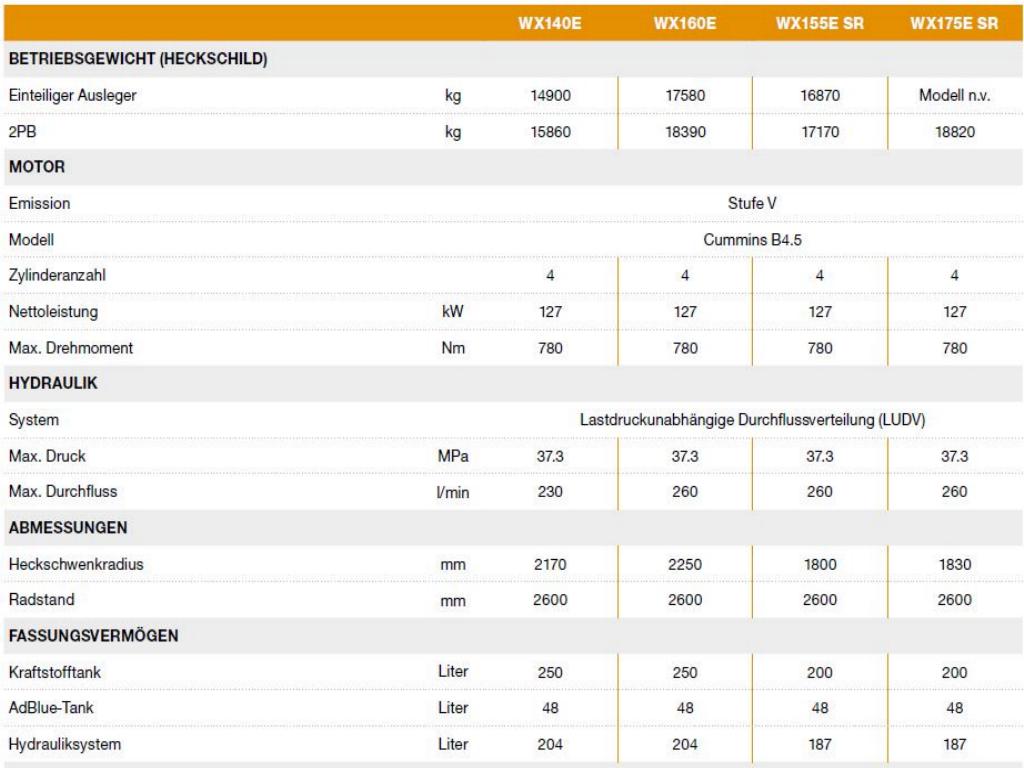
Task: Click the Lastdruckunabhängige Durchflussverteilung (LUDV) text
Action: pos(752,420)
